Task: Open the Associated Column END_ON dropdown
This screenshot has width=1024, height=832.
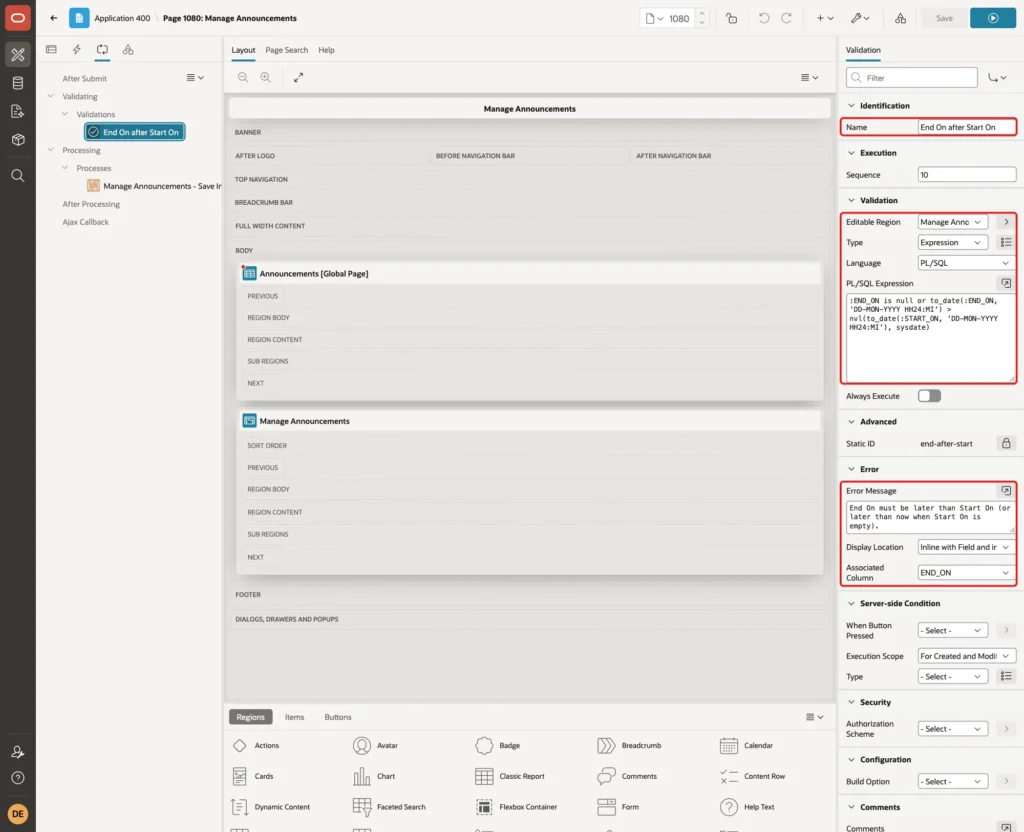Action: (966, 573)
